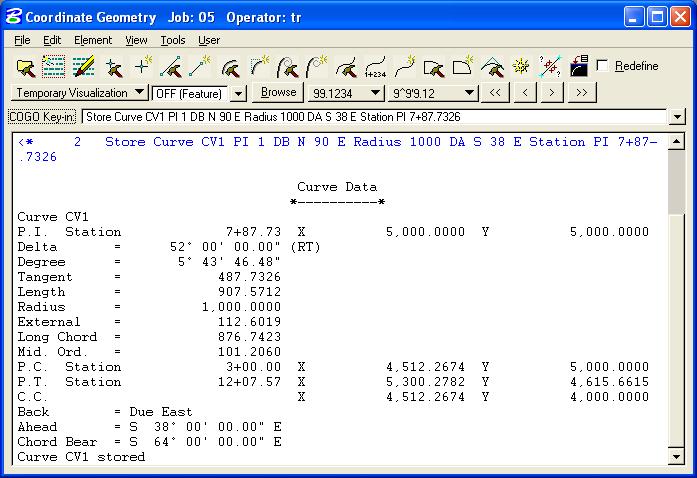
Task: Click the Browse button
Action: pyautogui.click(x=278, y=92)
